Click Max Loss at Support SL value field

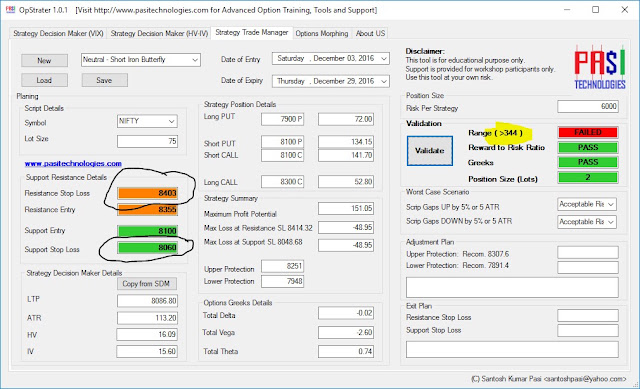[x=346, y=245]
